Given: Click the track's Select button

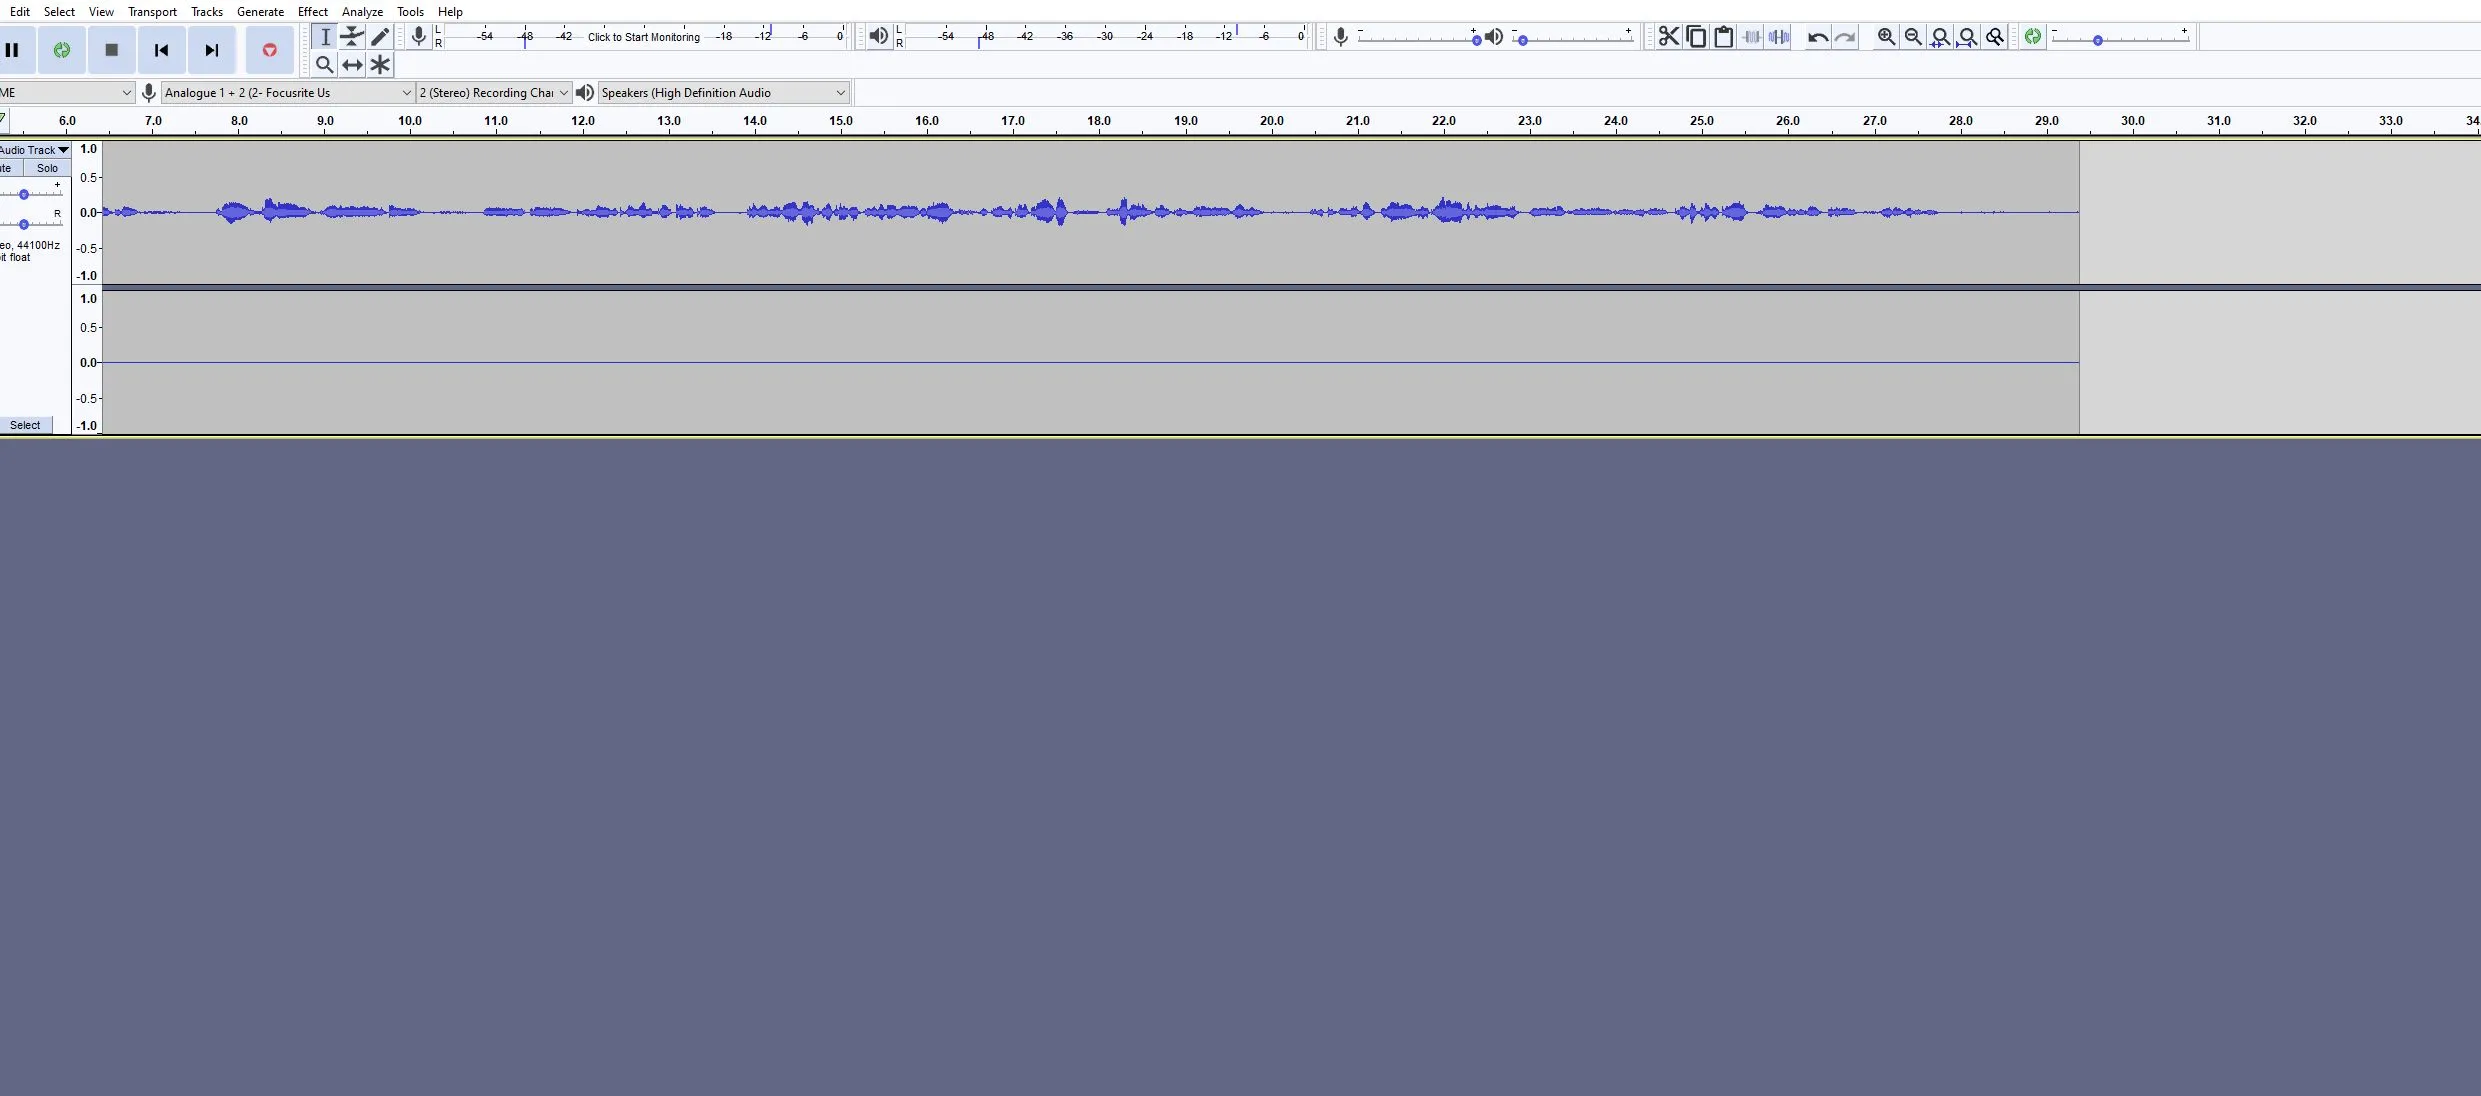Looking at the screenshot, I should pyautogui.click(x=25, y=425).
